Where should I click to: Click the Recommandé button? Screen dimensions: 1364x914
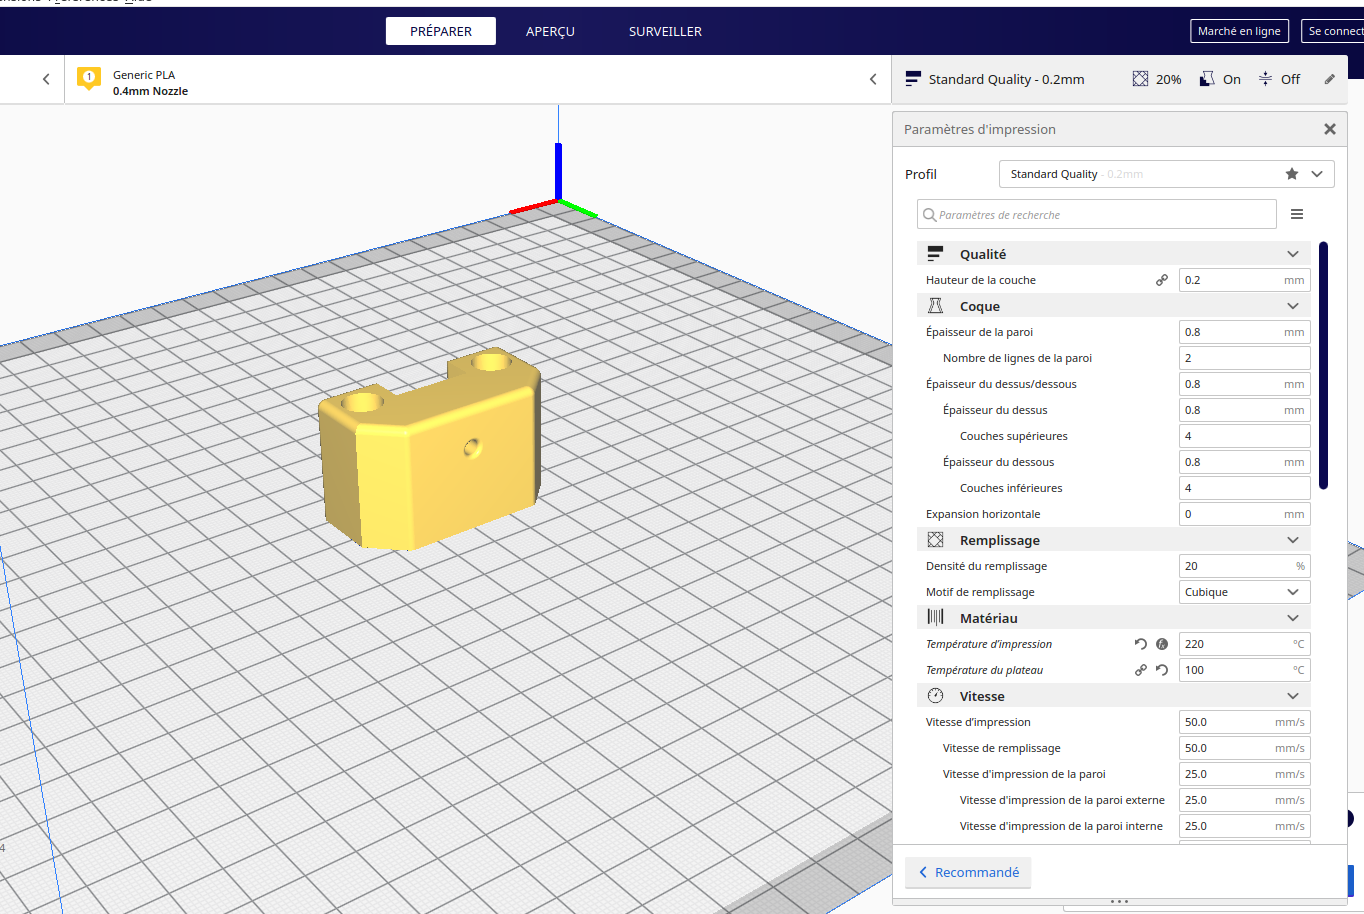pyautogui.click(x=968, y=872)
